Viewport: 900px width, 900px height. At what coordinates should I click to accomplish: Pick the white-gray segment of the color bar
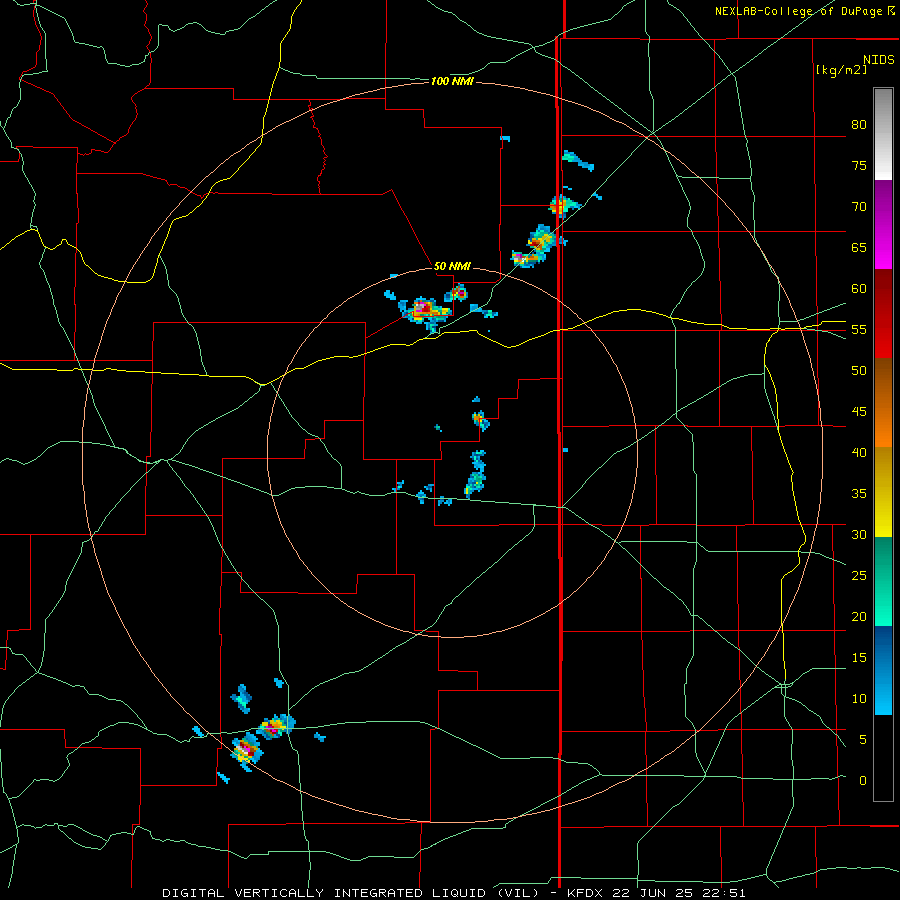pos(883,134)
